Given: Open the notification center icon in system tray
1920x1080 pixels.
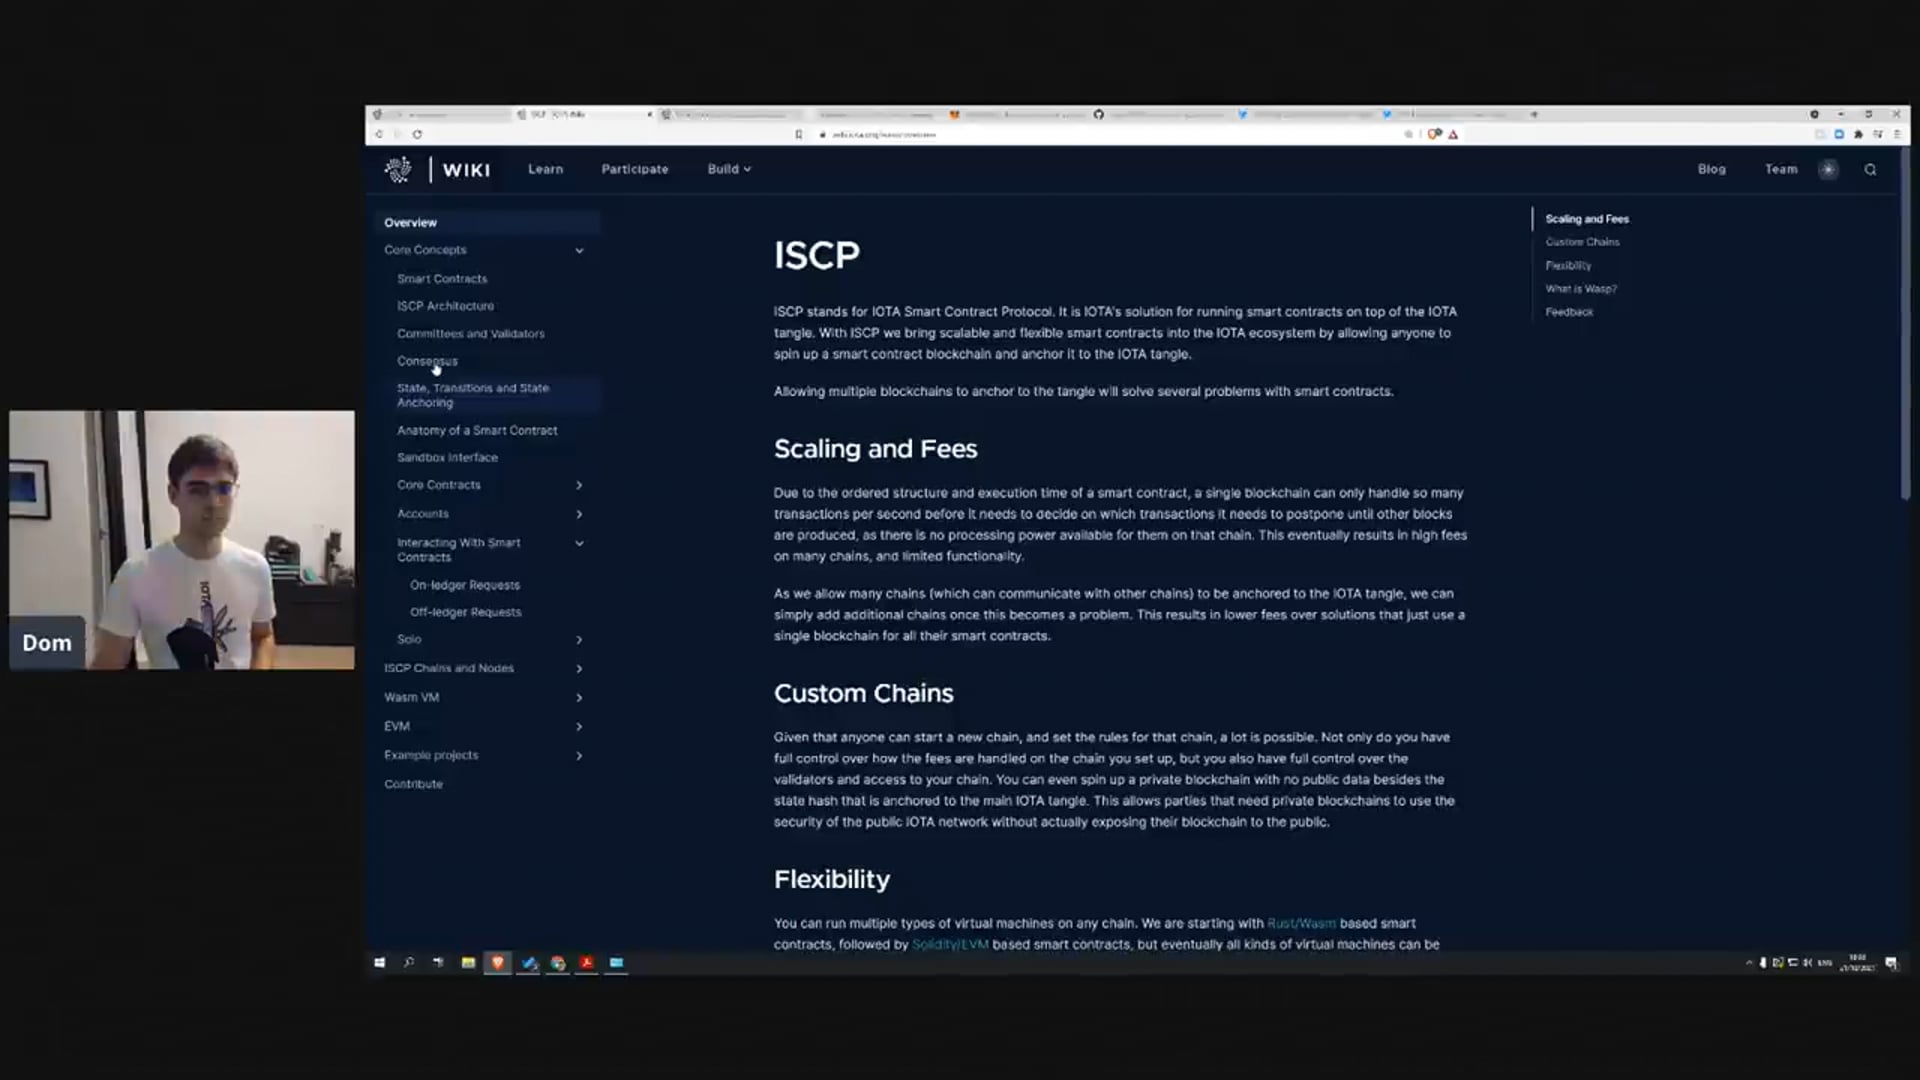Looking at the screenshot, I should coord(1891,963).
